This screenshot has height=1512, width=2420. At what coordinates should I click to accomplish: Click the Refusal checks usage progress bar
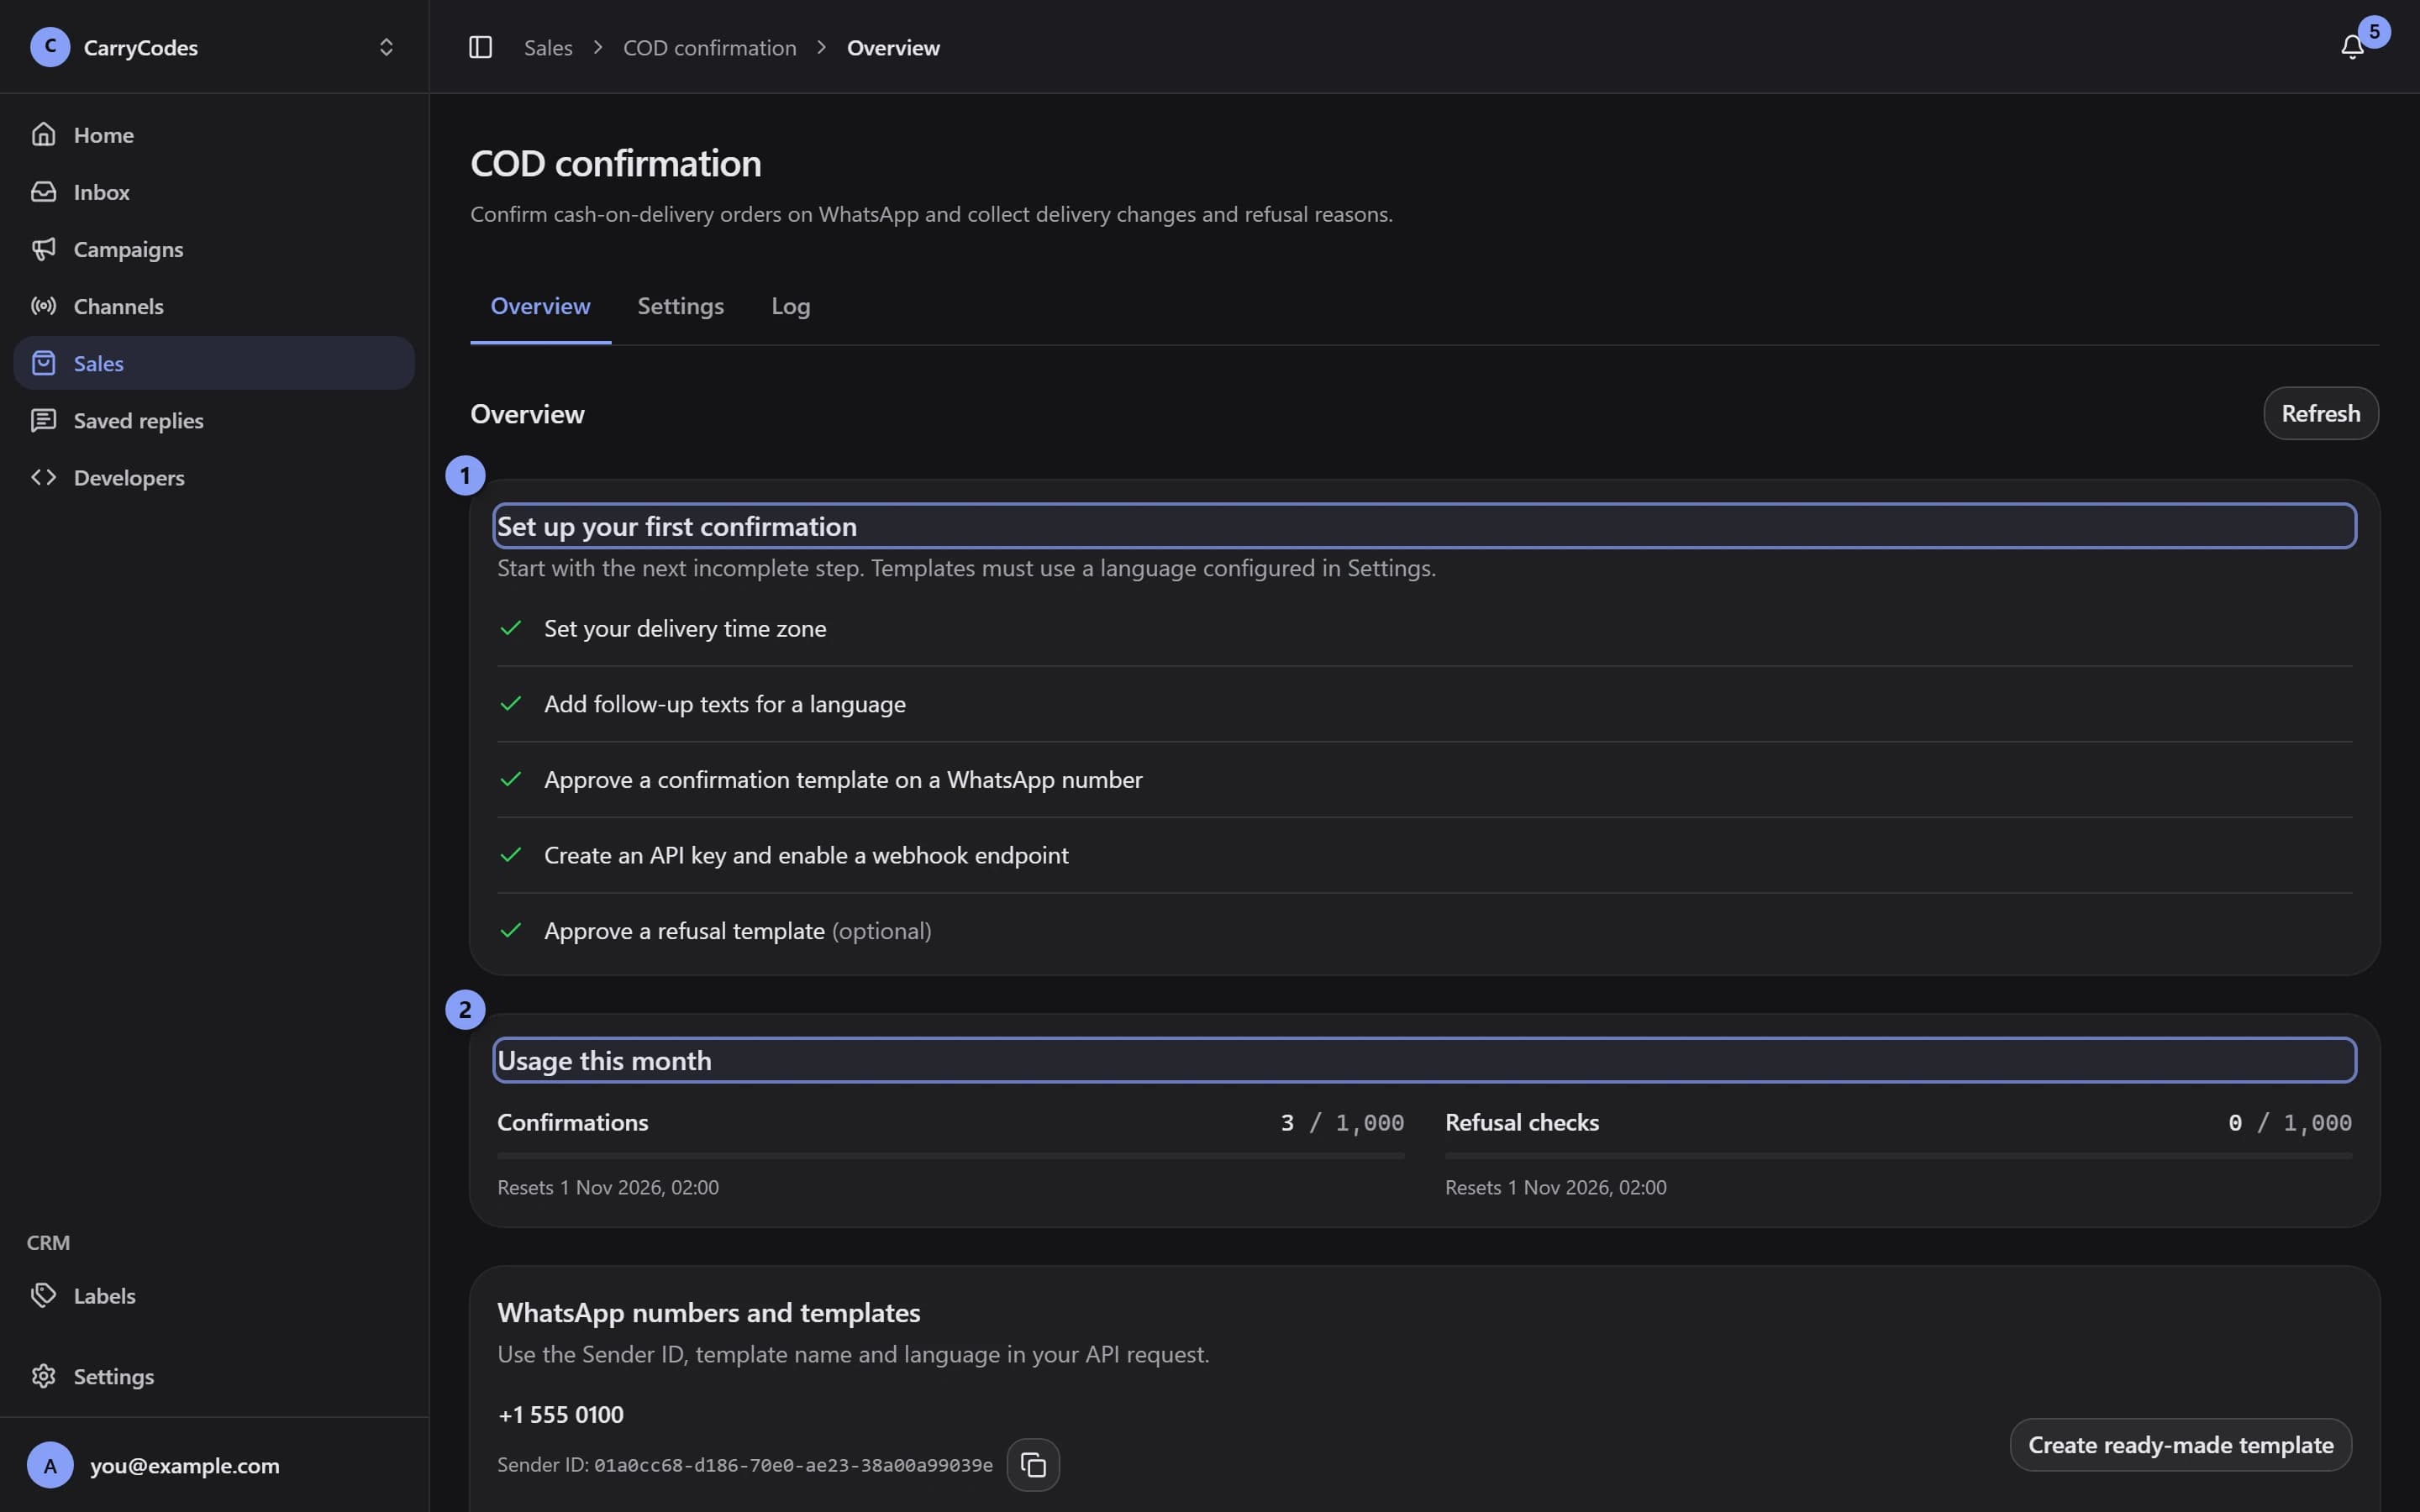[x=1898, y=1156]
